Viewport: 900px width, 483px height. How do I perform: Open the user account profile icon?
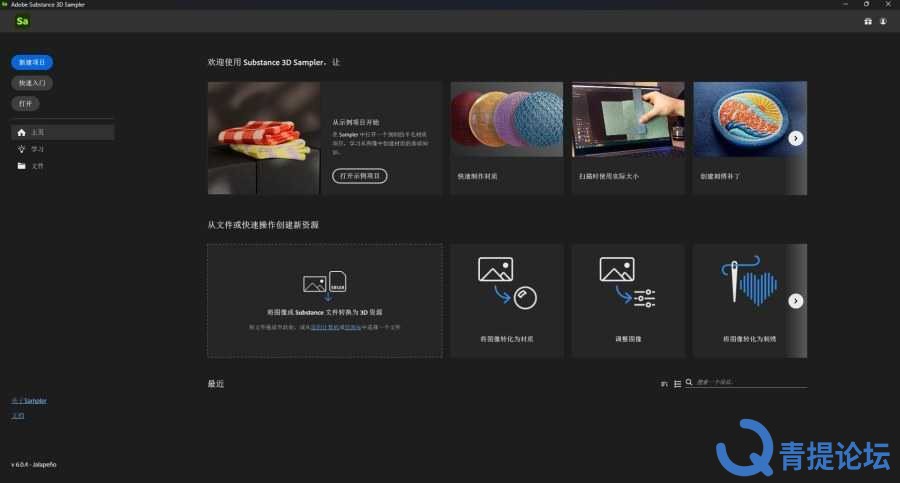point(883,21)
